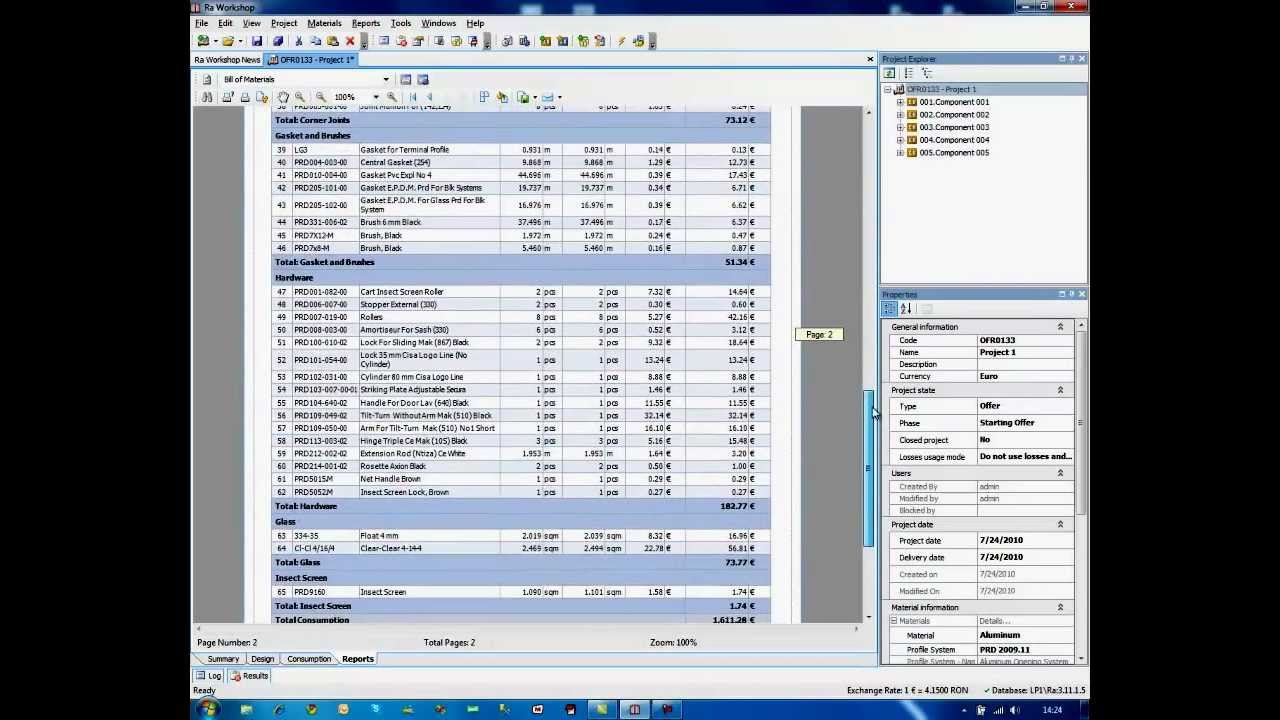The height and width of the screenshot is (720, 1280).
Task: Zoom out with magnifier minus icon
Action: pyautogui.click(x=320, y=97)
